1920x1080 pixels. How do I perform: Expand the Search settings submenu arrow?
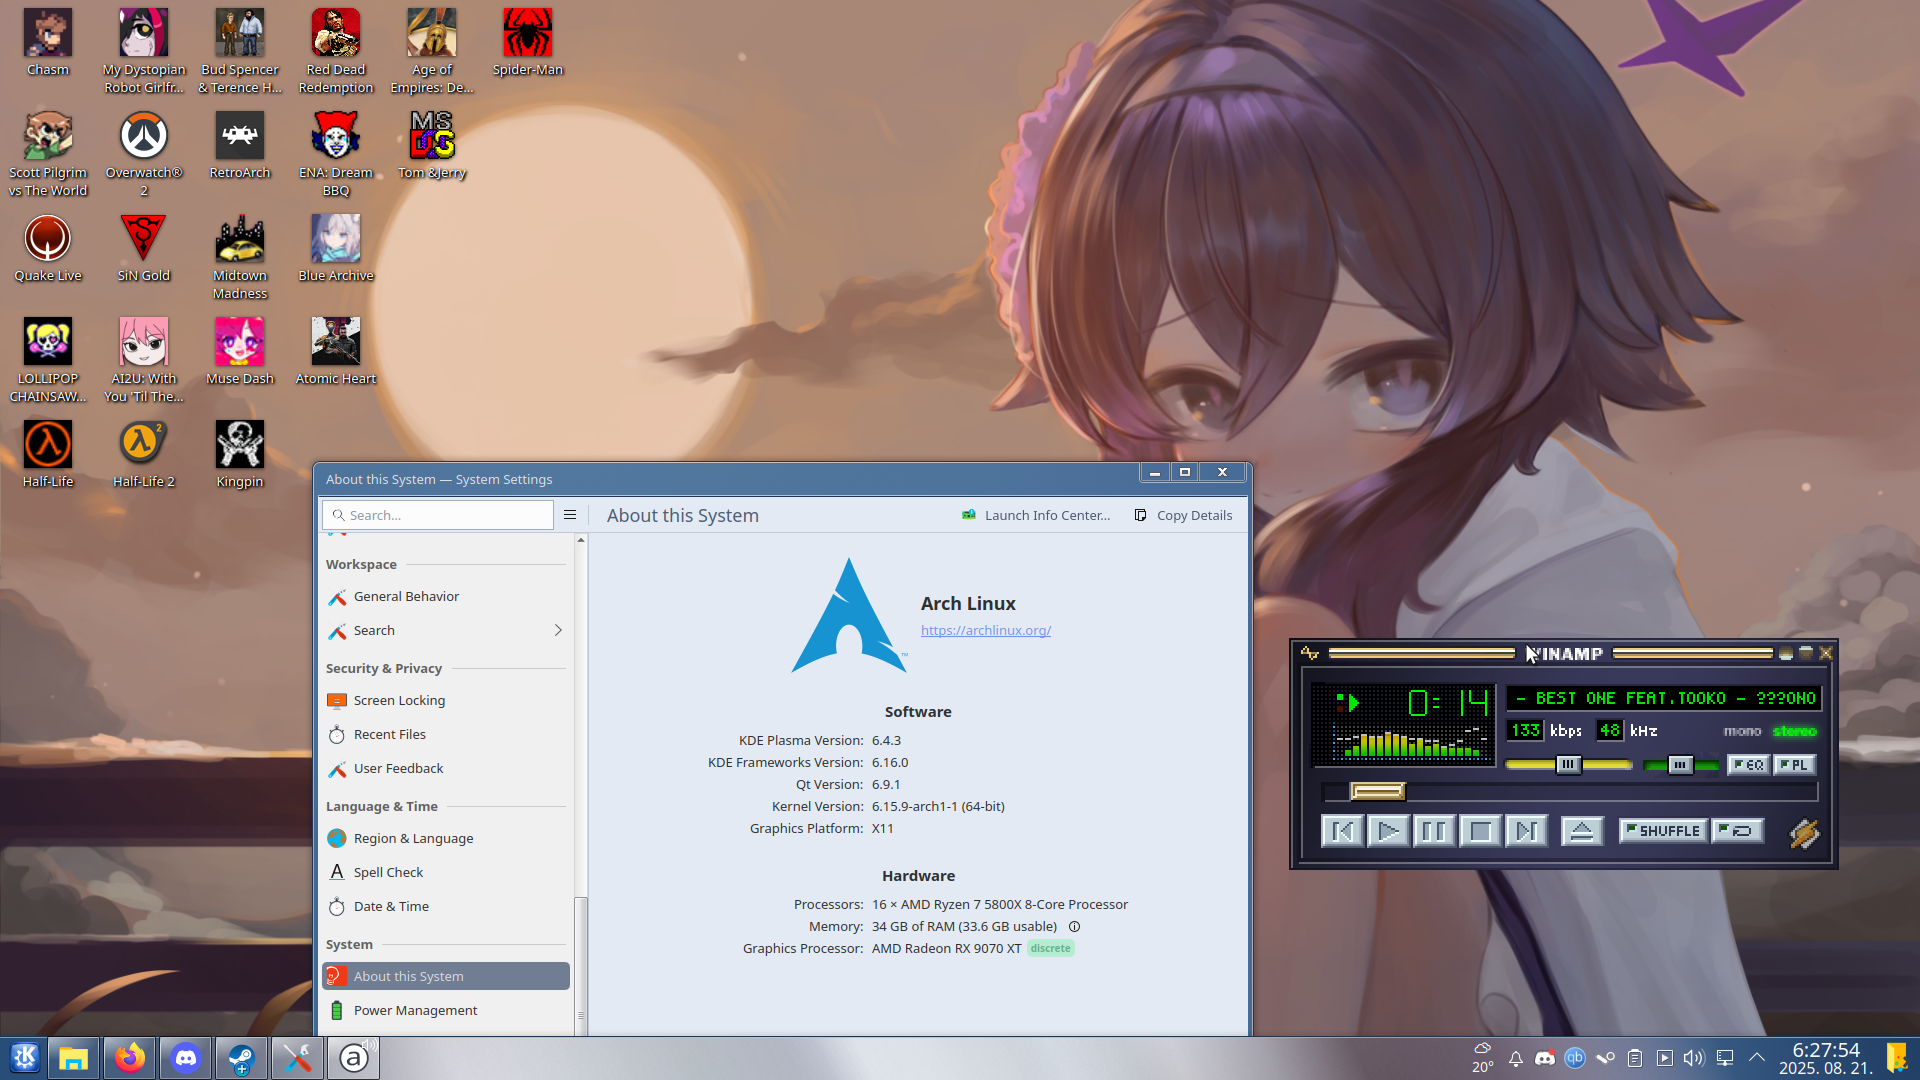click(x=558, y=630)
